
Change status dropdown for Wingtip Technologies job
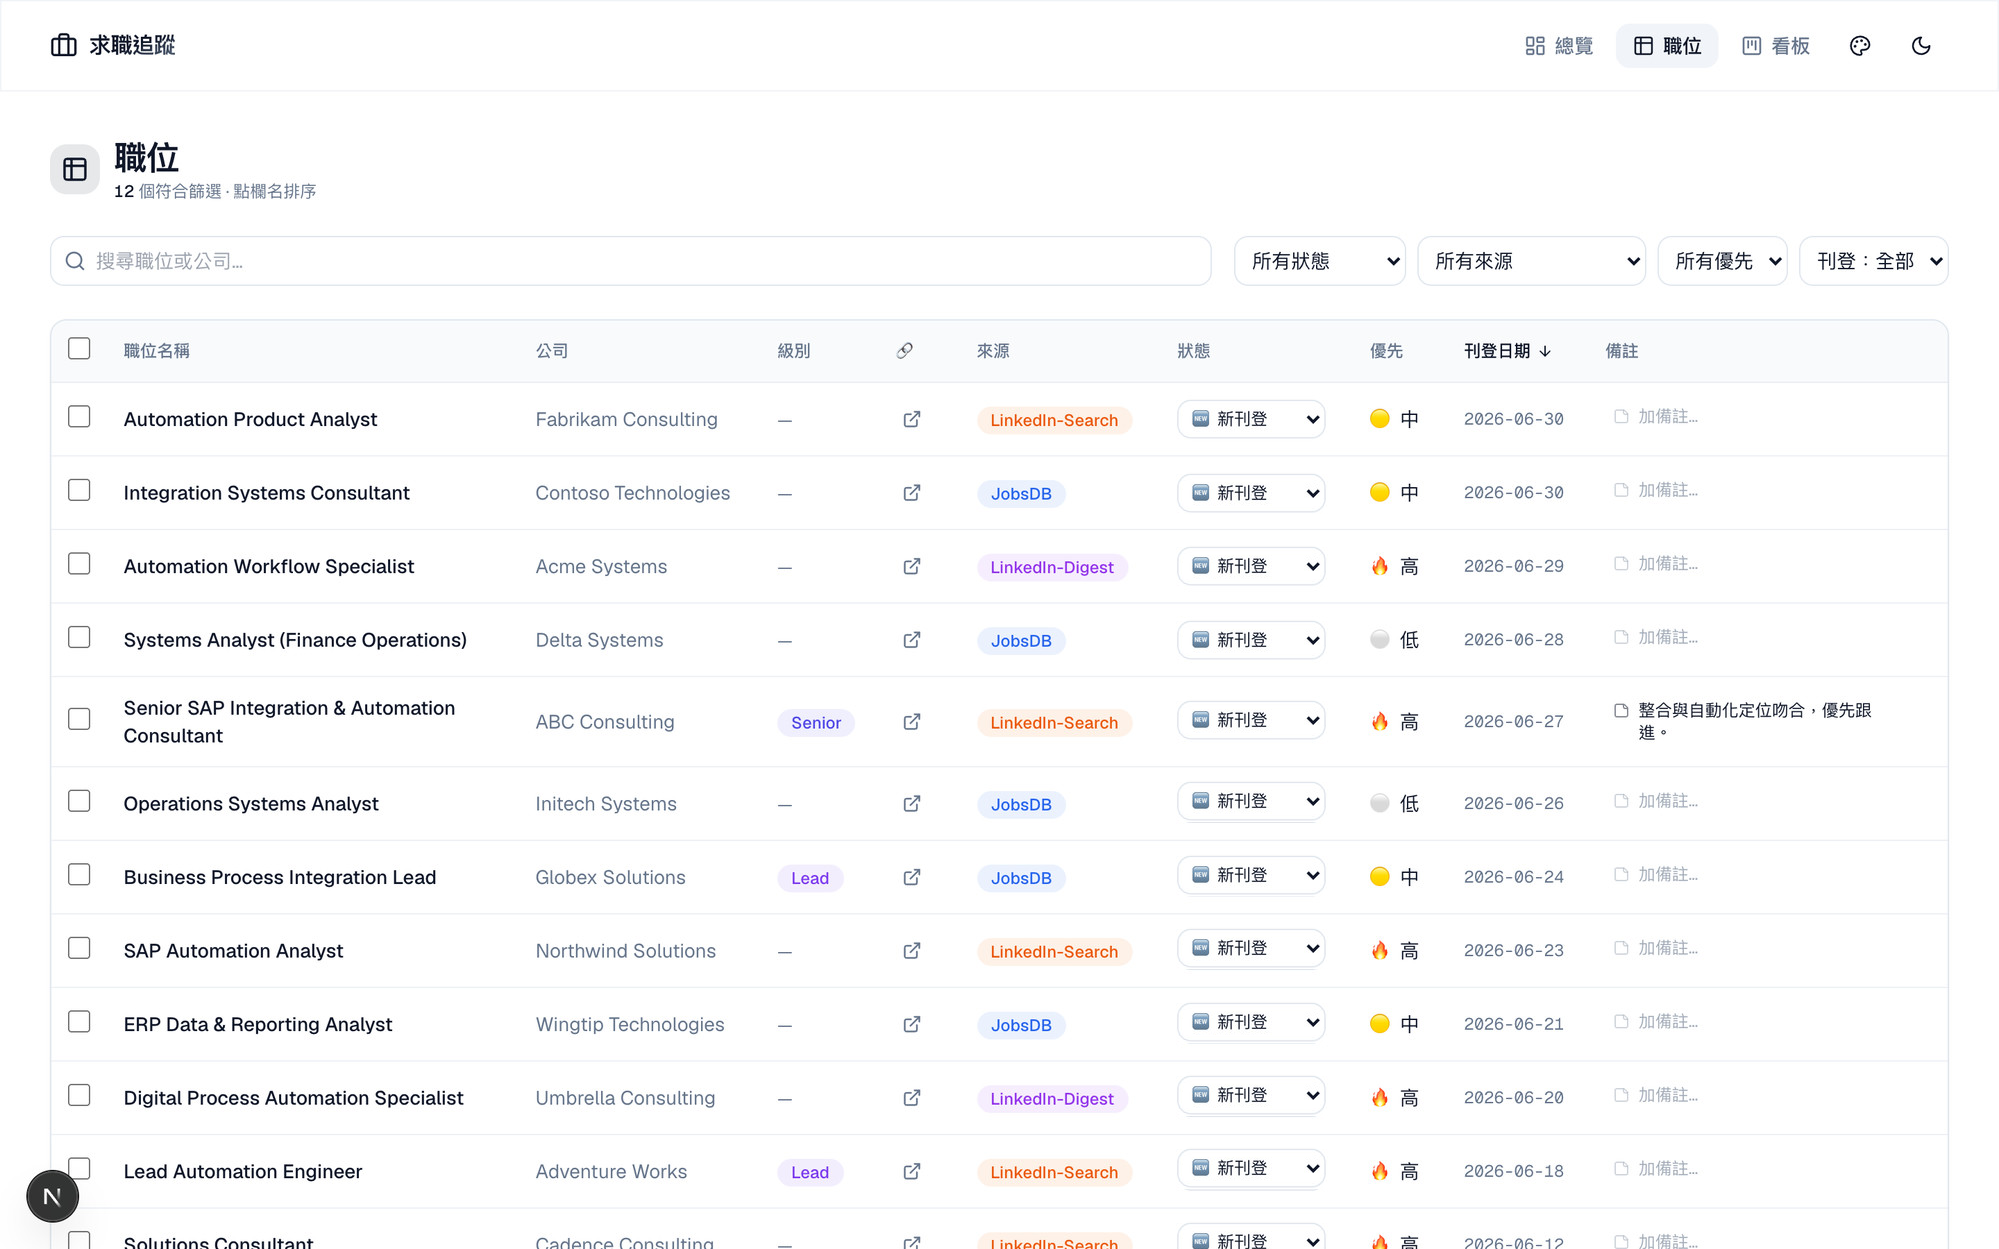(x=1251, y=1022)
